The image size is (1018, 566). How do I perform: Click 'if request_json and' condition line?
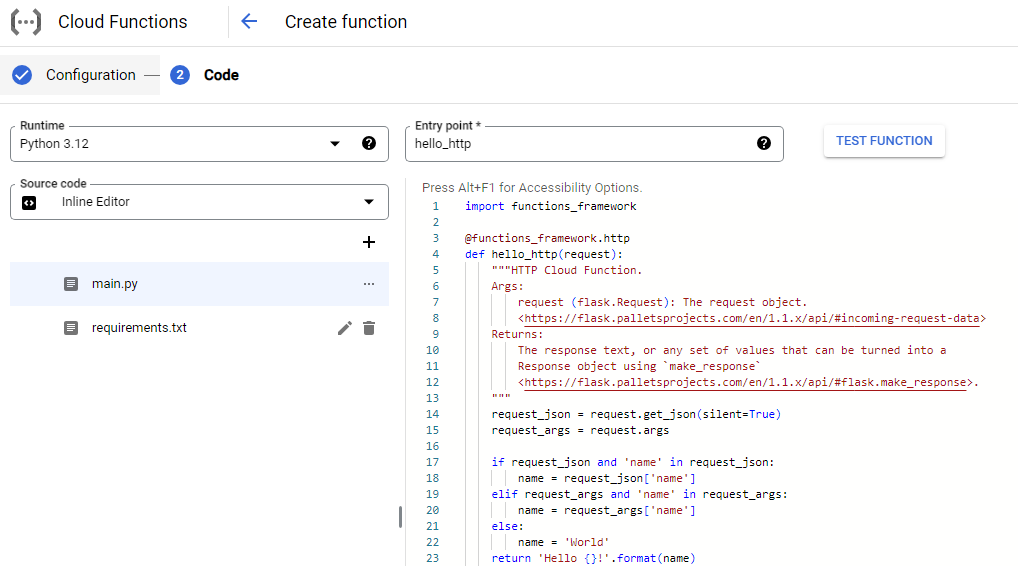coord(633,462)
